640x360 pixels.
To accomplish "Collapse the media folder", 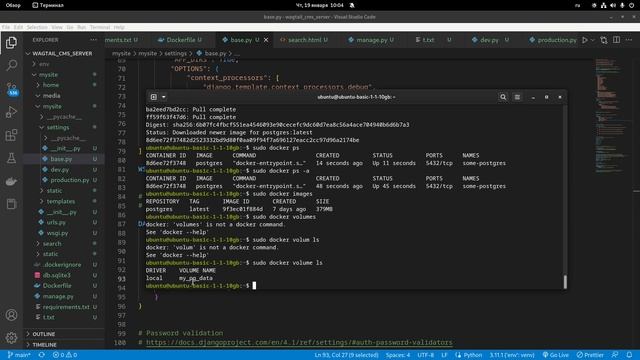I will tap(51, 96).
